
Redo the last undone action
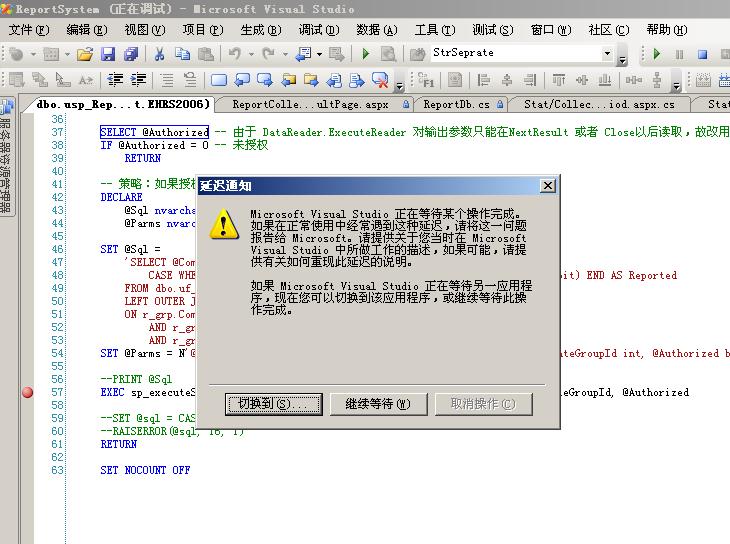269,54
